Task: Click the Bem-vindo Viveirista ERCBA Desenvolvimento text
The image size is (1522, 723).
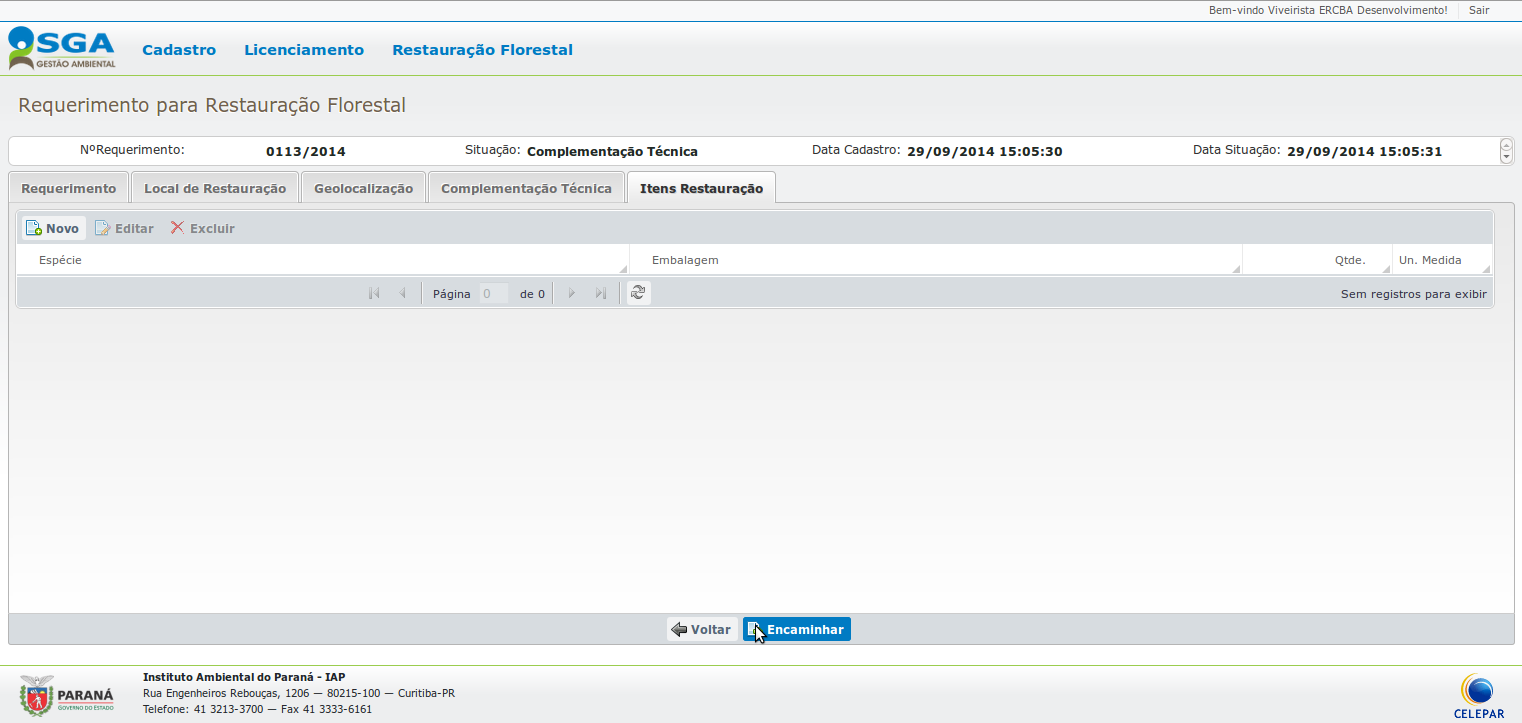Action: [1328, 10]
